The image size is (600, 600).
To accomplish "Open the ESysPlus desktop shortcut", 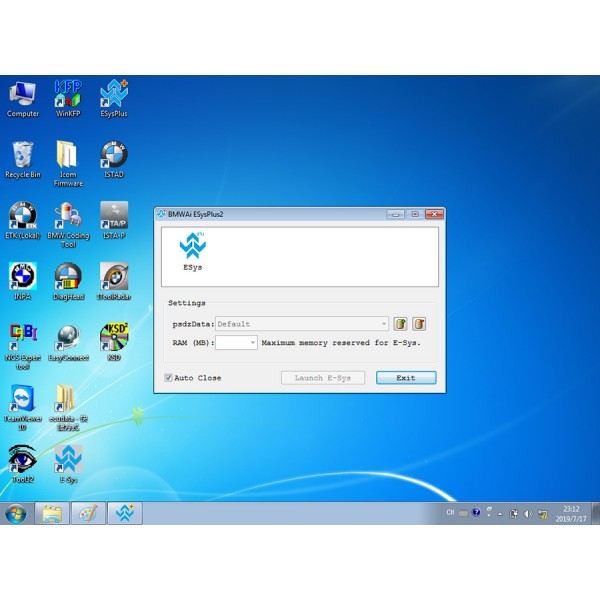I will 114,99.
